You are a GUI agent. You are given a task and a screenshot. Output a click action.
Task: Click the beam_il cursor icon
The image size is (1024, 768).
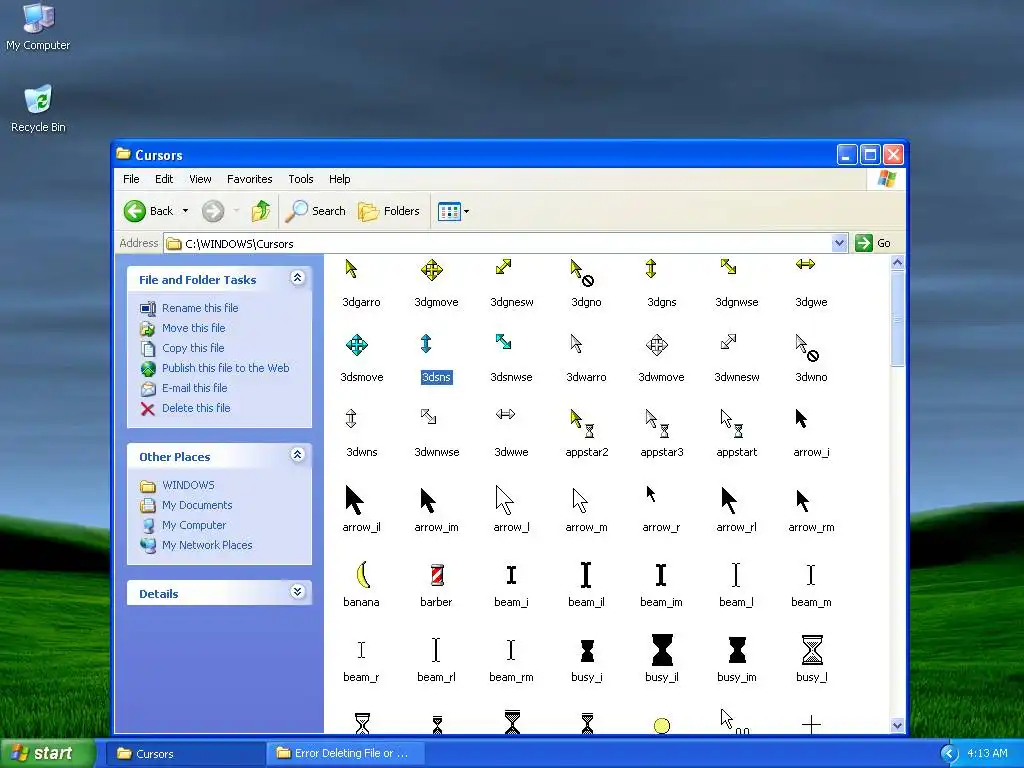tap(586, 575)
